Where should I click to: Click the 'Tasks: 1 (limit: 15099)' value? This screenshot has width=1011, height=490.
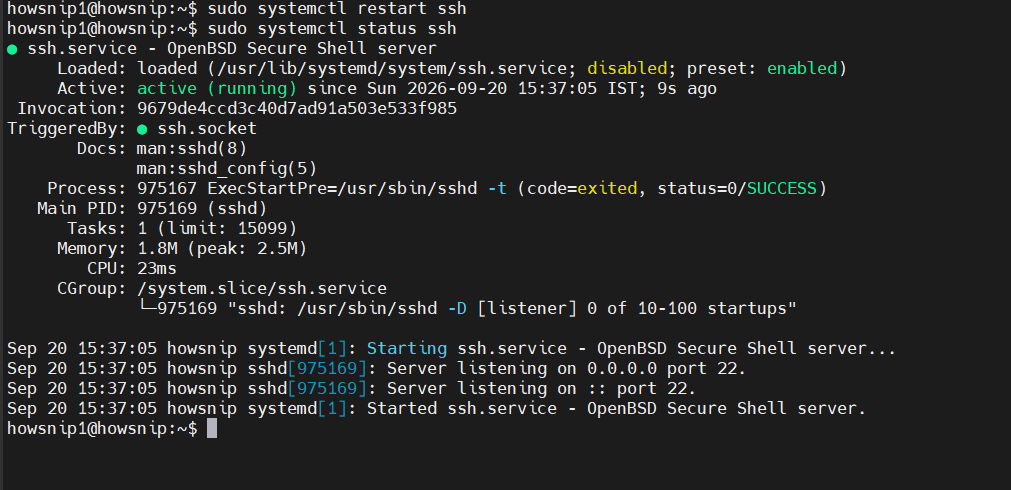coord(217,229)
